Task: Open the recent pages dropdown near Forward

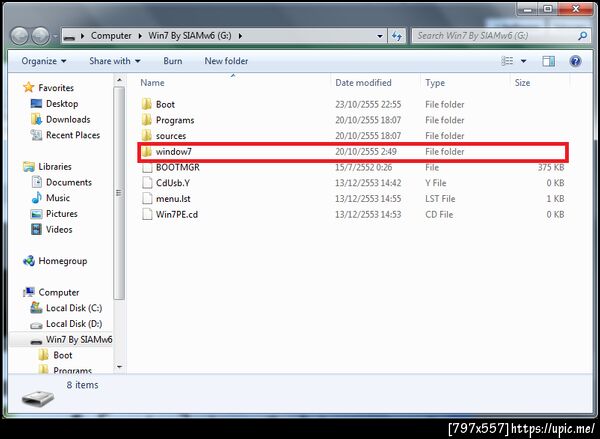Action: (55, 37)
